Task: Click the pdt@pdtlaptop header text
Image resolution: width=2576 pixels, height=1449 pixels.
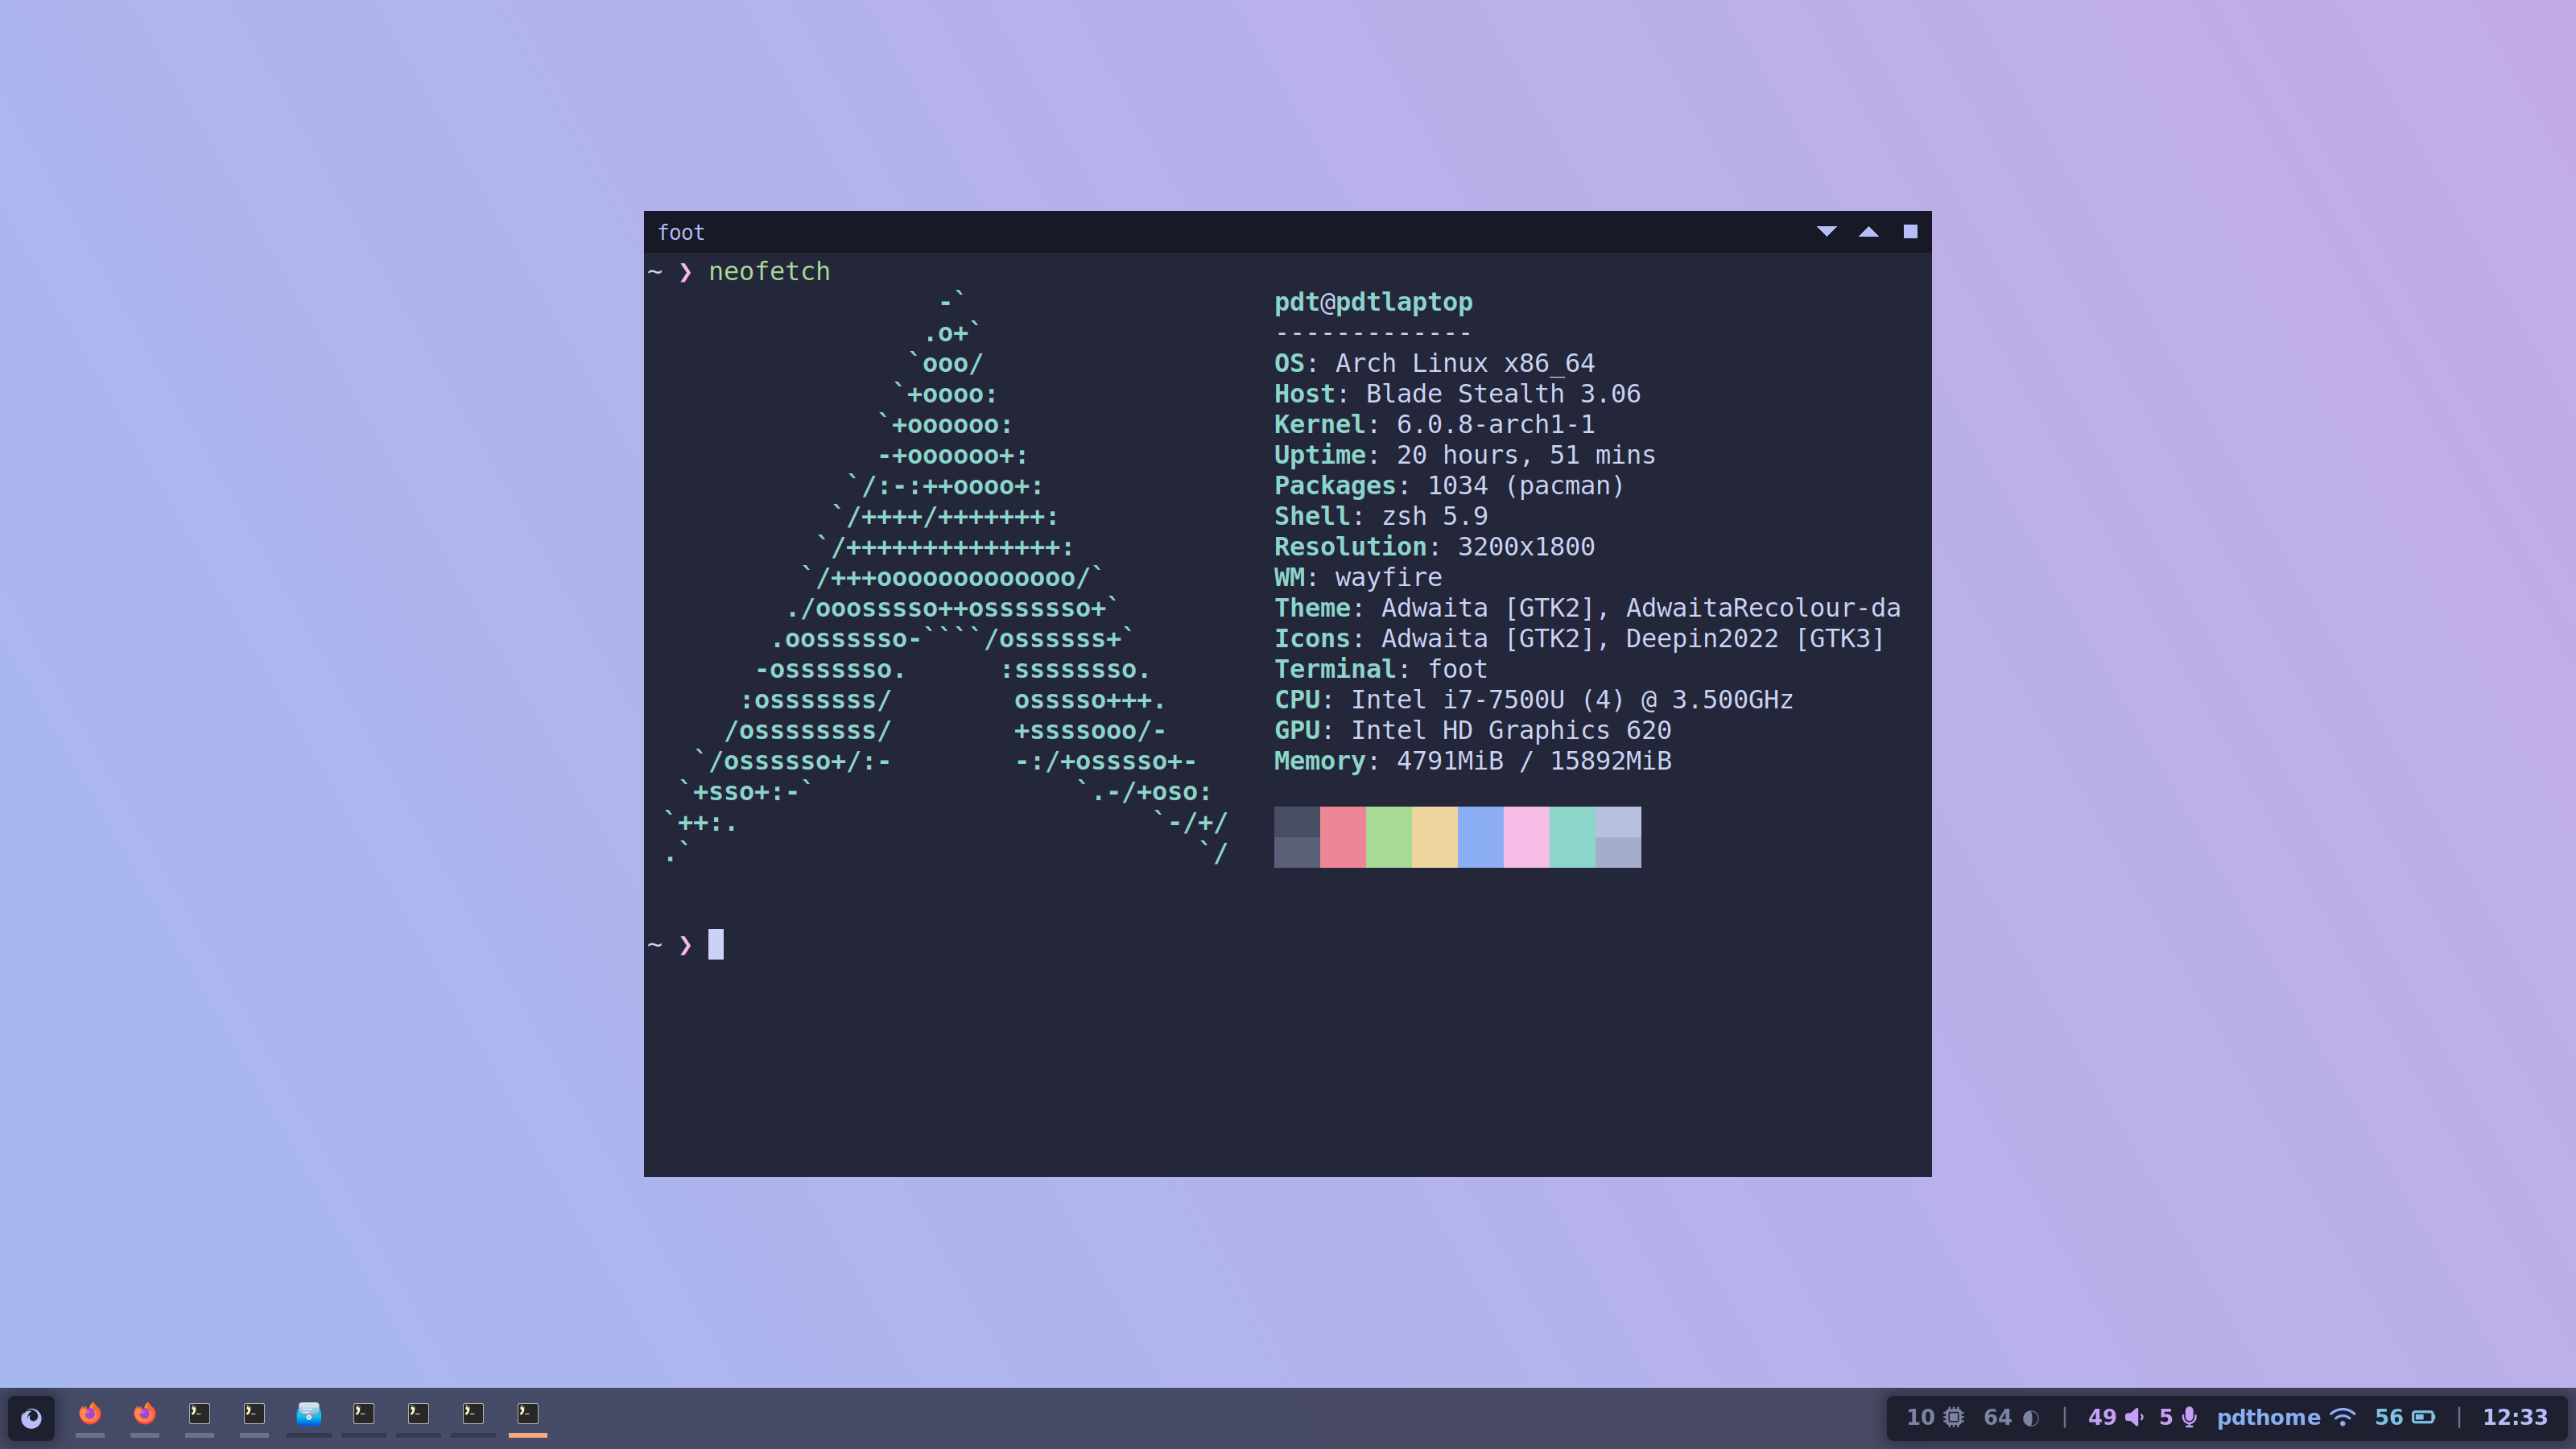Action: (1373, 302)
